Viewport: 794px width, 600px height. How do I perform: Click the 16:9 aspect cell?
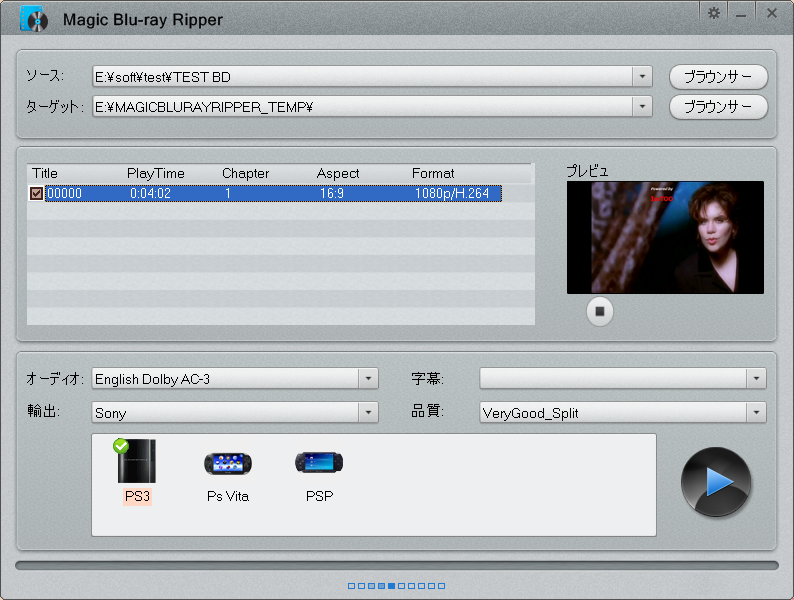coord(332,193)
